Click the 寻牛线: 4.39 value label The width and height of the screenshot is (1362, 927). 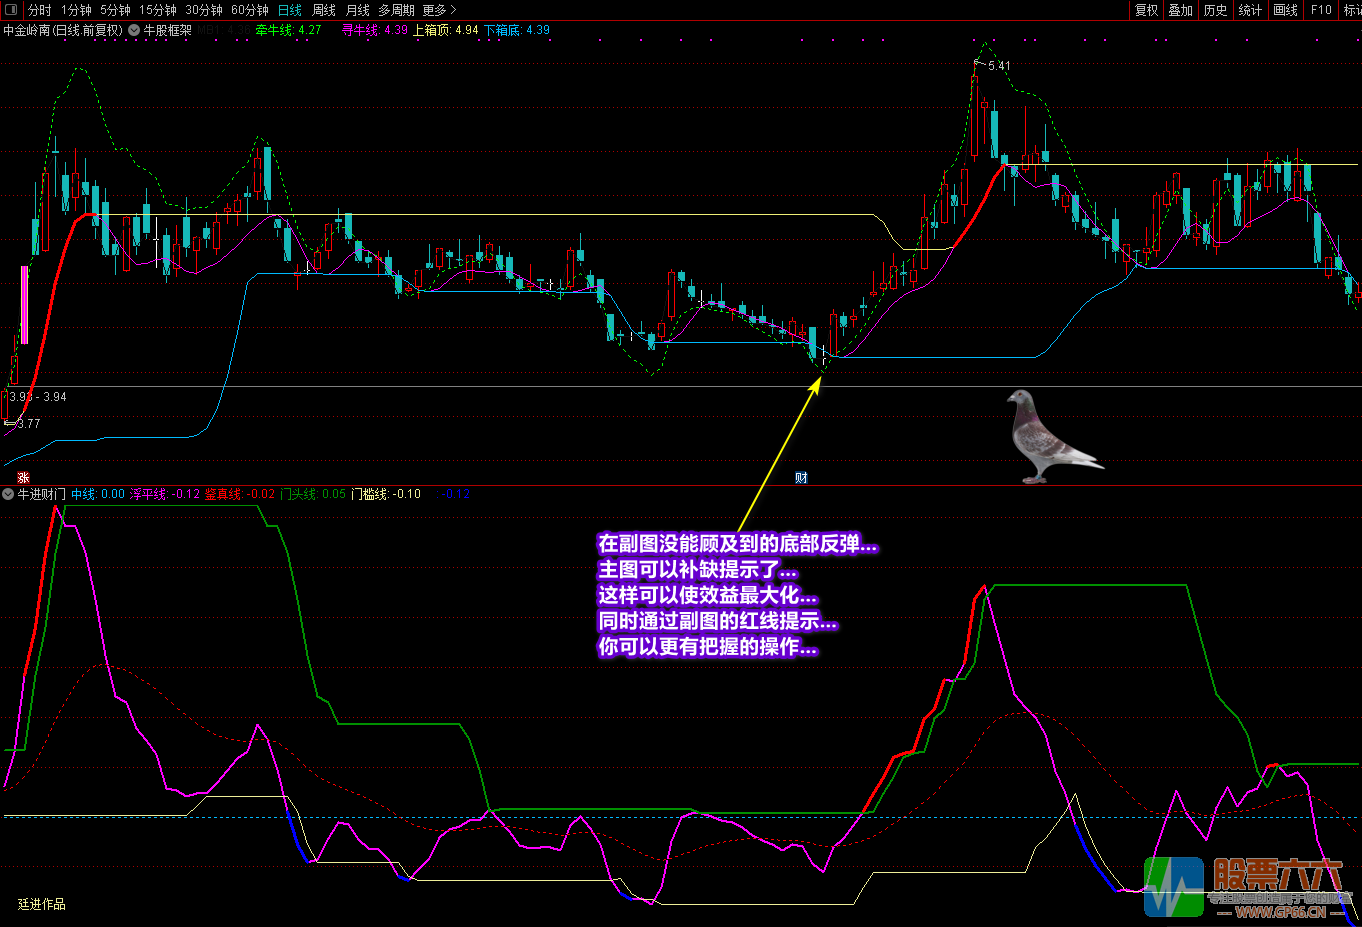(x=375, y=30)
